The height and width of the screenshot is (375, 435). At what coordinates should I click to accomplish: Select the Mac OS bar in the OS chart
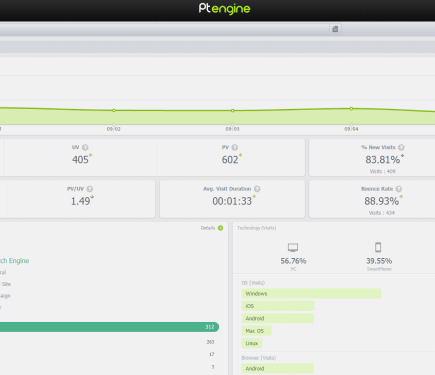256,331
